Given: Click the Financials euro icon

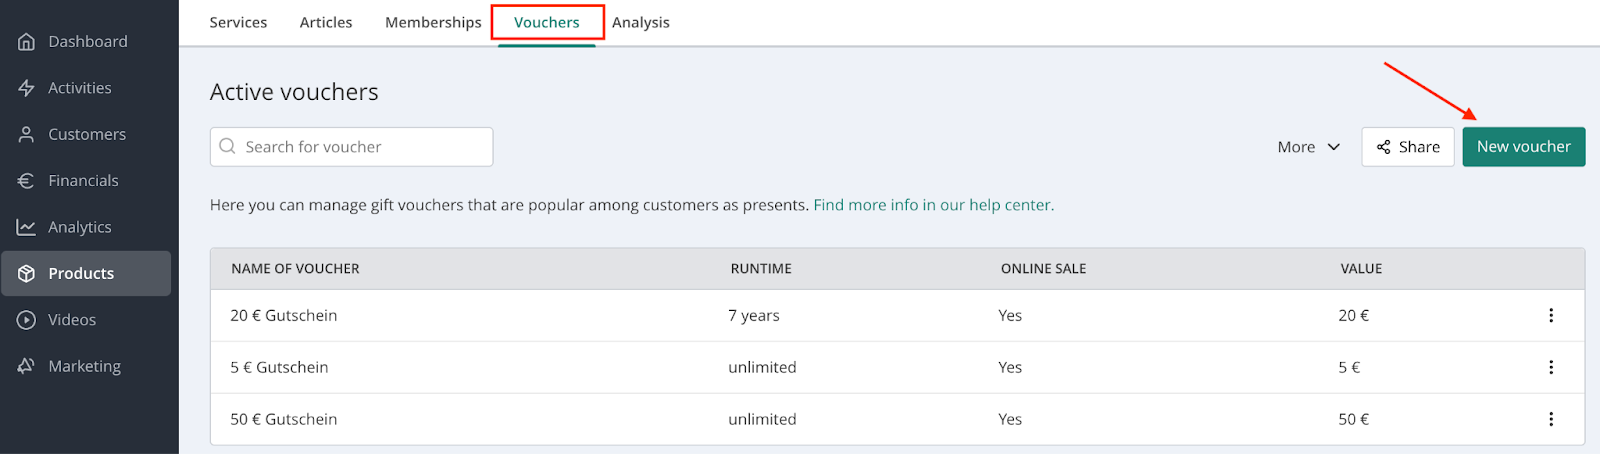Looking at the screenshot, I should (x=26, y=181).
